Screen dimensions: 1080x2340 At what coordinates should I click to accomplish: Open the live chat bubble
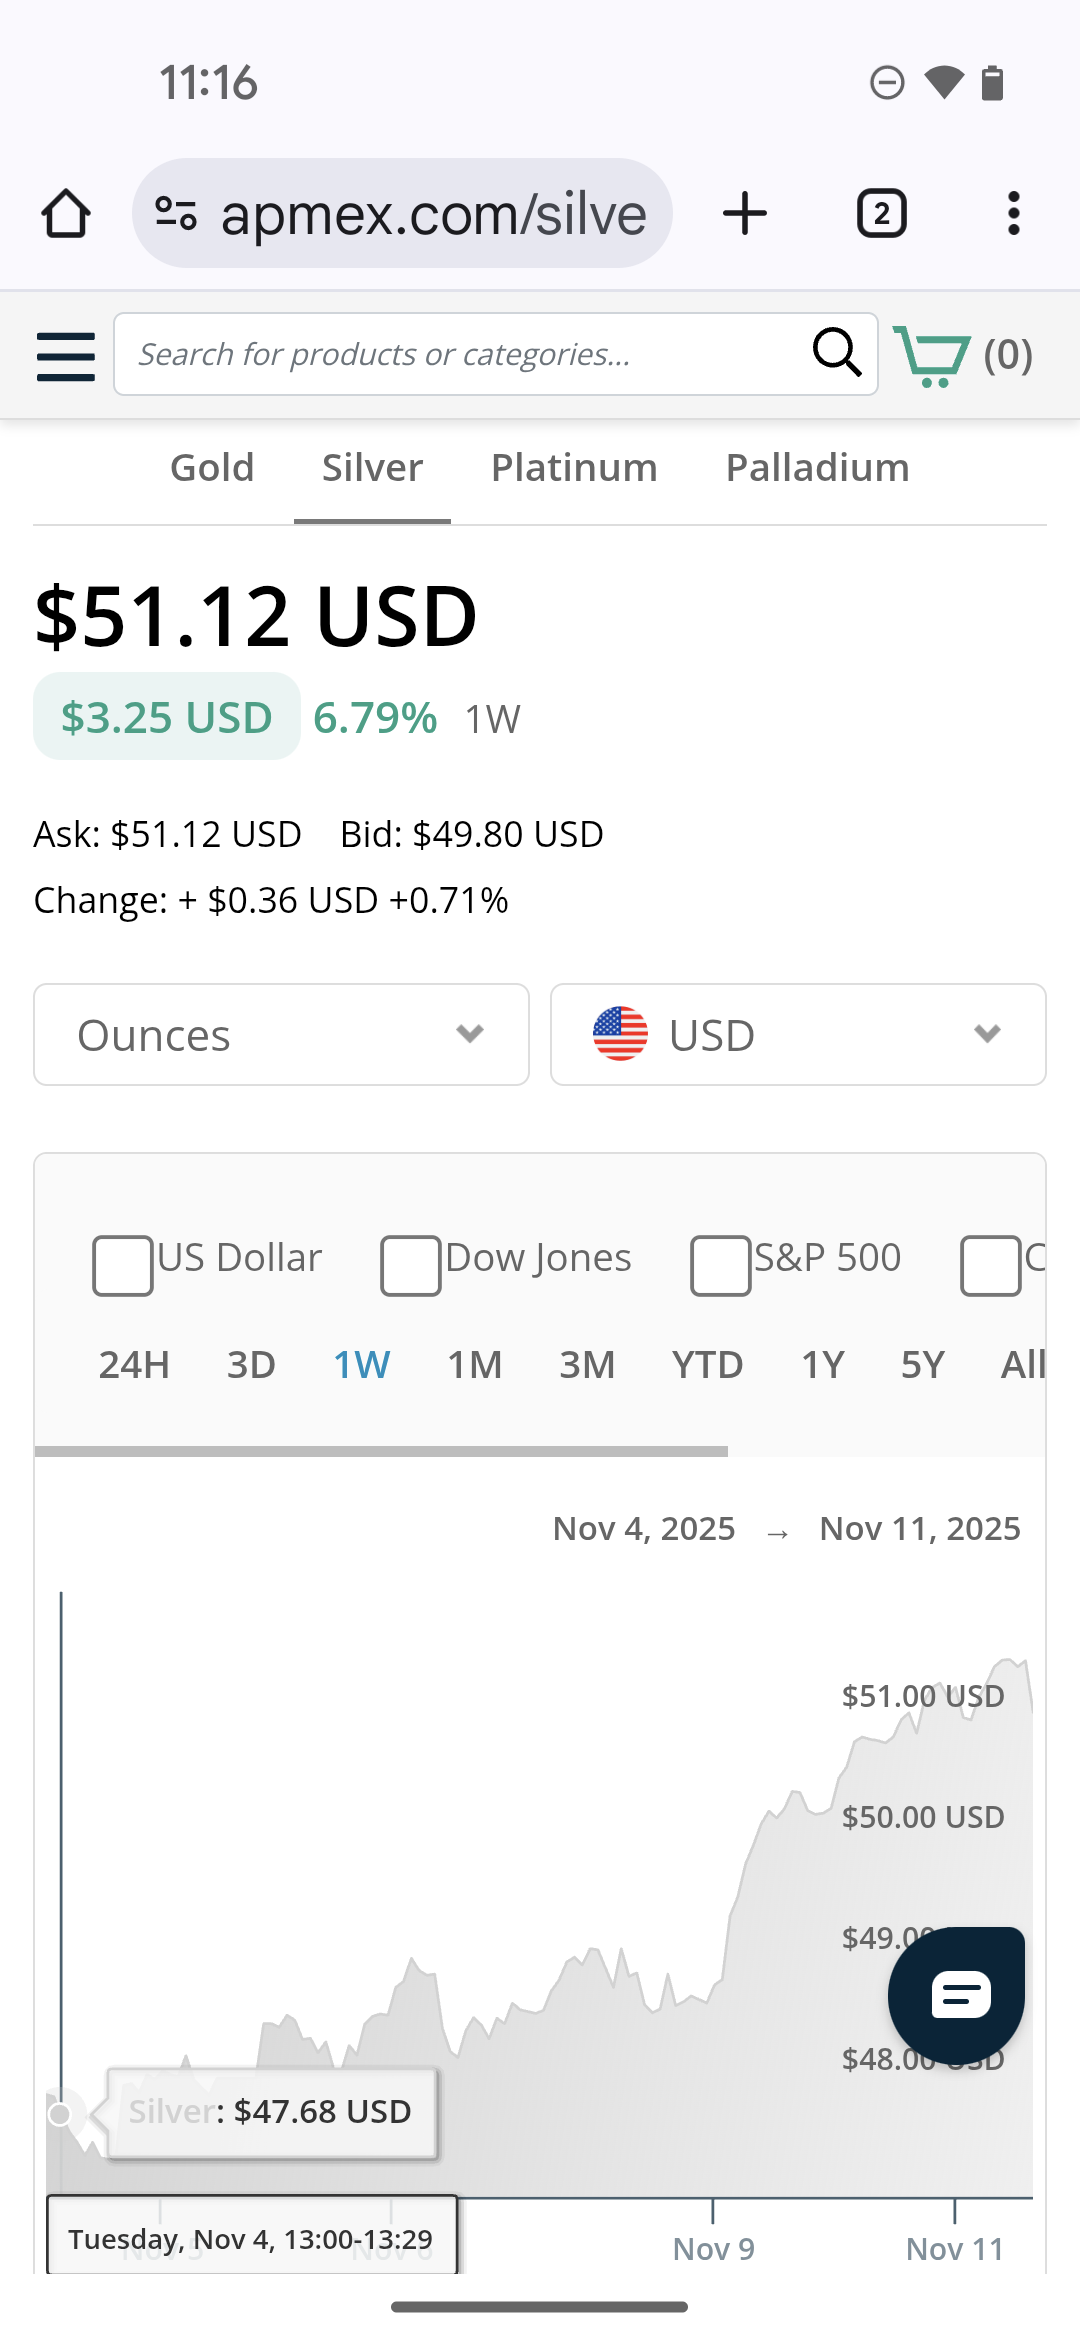click(x=957, y=1995)
